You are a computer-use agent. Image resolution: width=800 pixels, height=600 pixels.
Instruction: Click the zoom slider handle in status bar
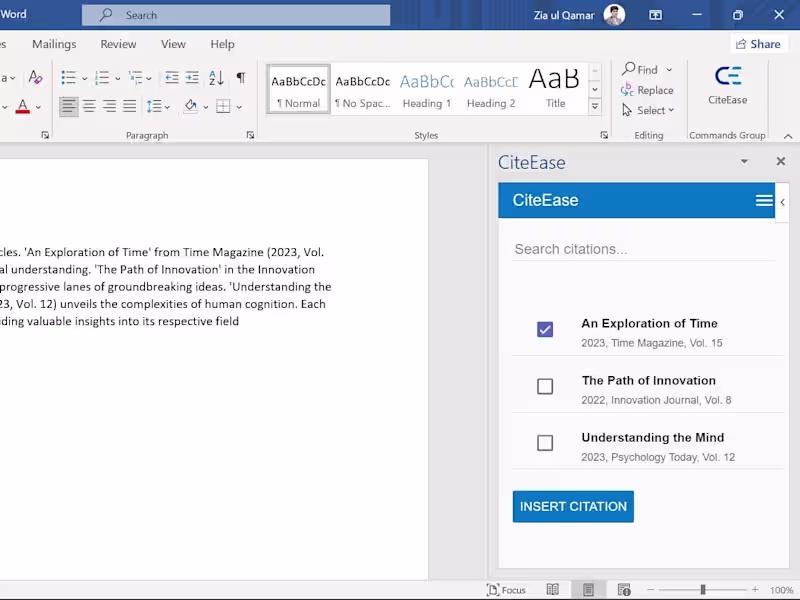pos(703,590)
